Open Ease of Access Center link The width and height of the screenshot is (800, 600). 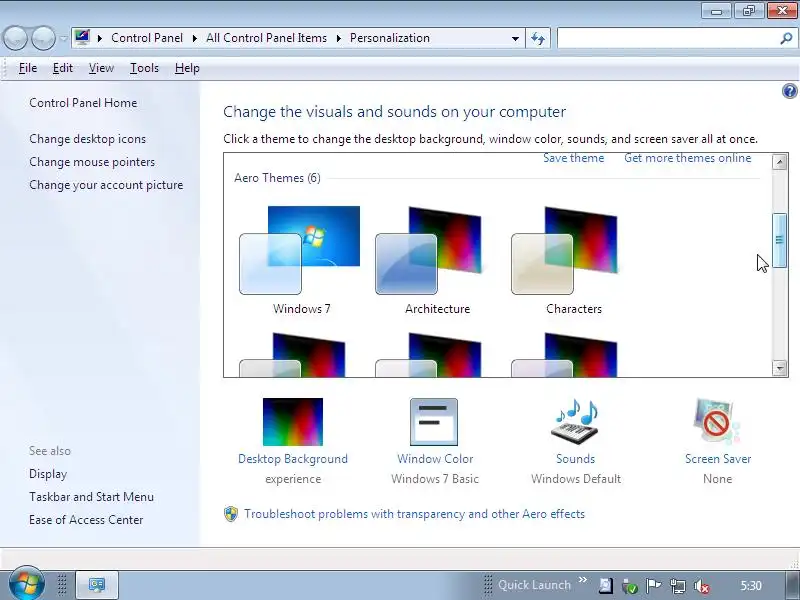[86, 520]
